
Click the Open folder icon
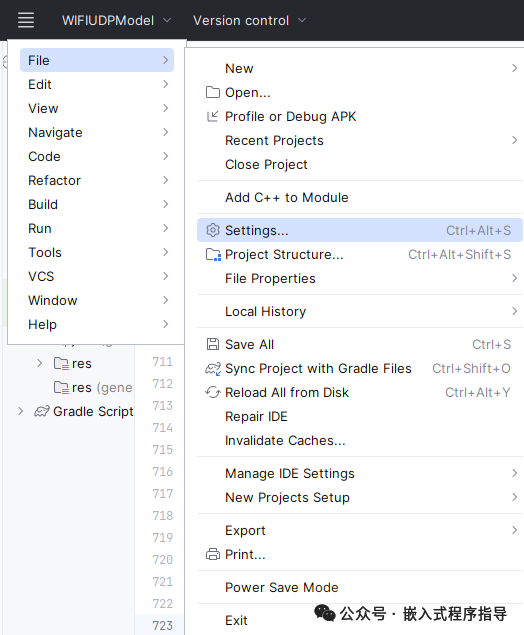pyautogui.click(x=213, y=92)
